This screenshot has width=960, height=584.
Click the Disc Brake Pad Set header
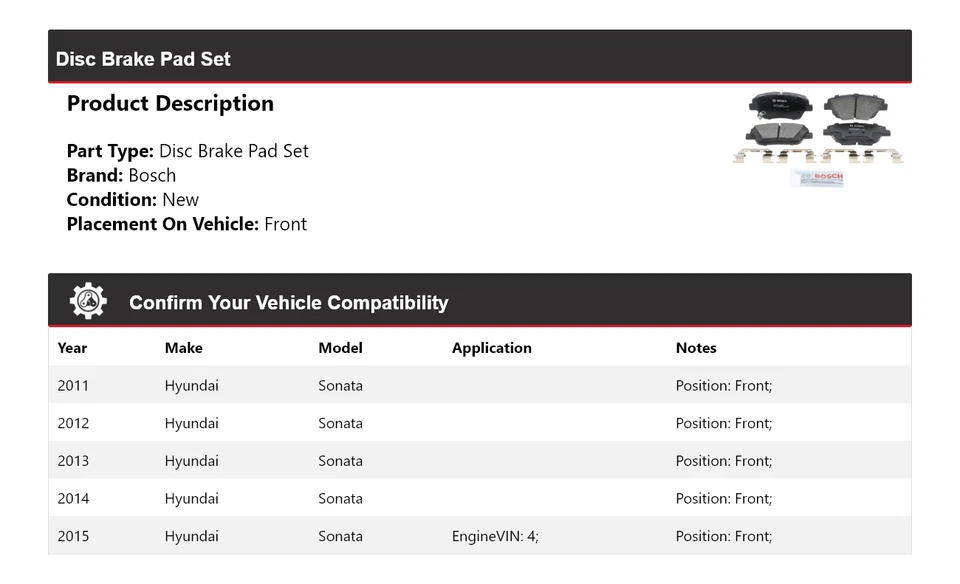coord(143,59)
